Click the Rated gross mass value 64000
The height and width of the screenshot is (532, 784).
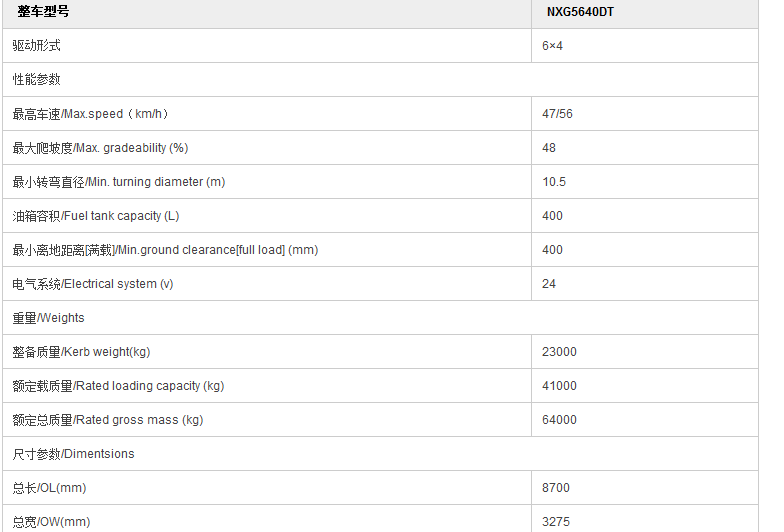pyautogui.click(x=559, y=420)
